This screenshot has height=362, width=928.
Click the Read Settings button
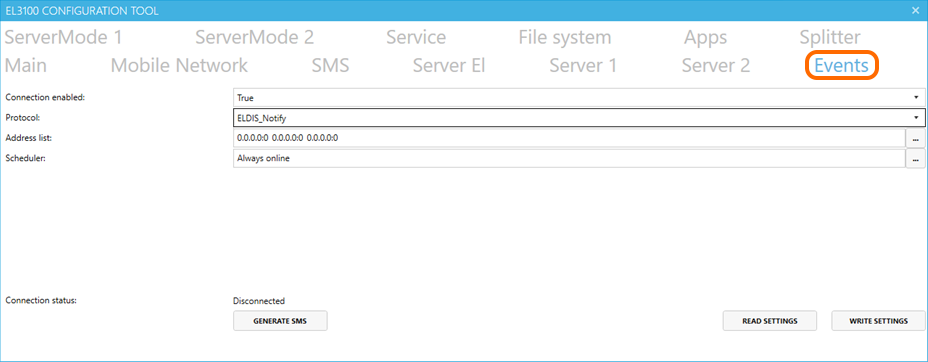click(x=769, y=321)
